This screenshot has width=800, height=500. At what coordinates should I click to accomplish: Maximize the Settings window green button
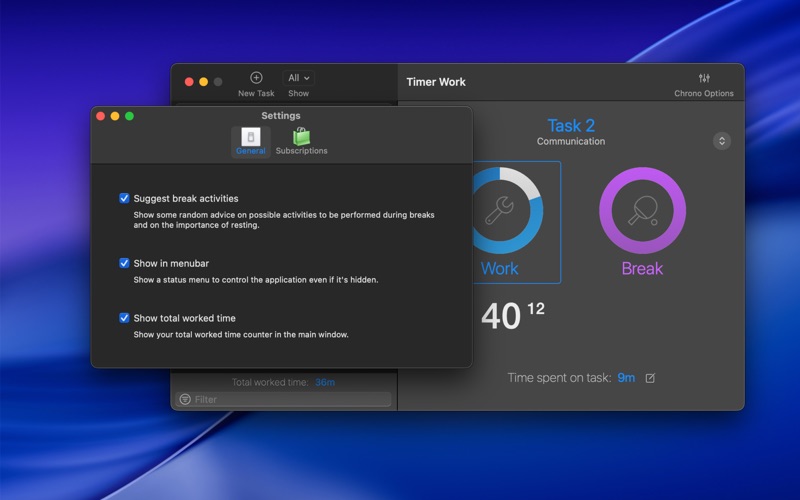point(130,116)
